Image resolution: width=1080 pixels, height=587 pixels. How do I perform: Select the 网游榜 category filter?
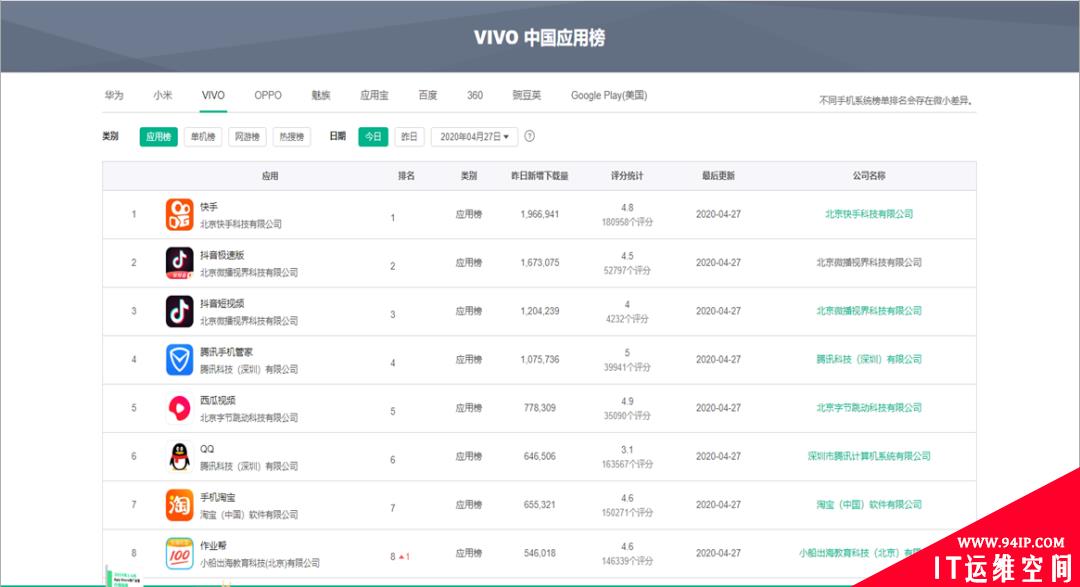247,136
